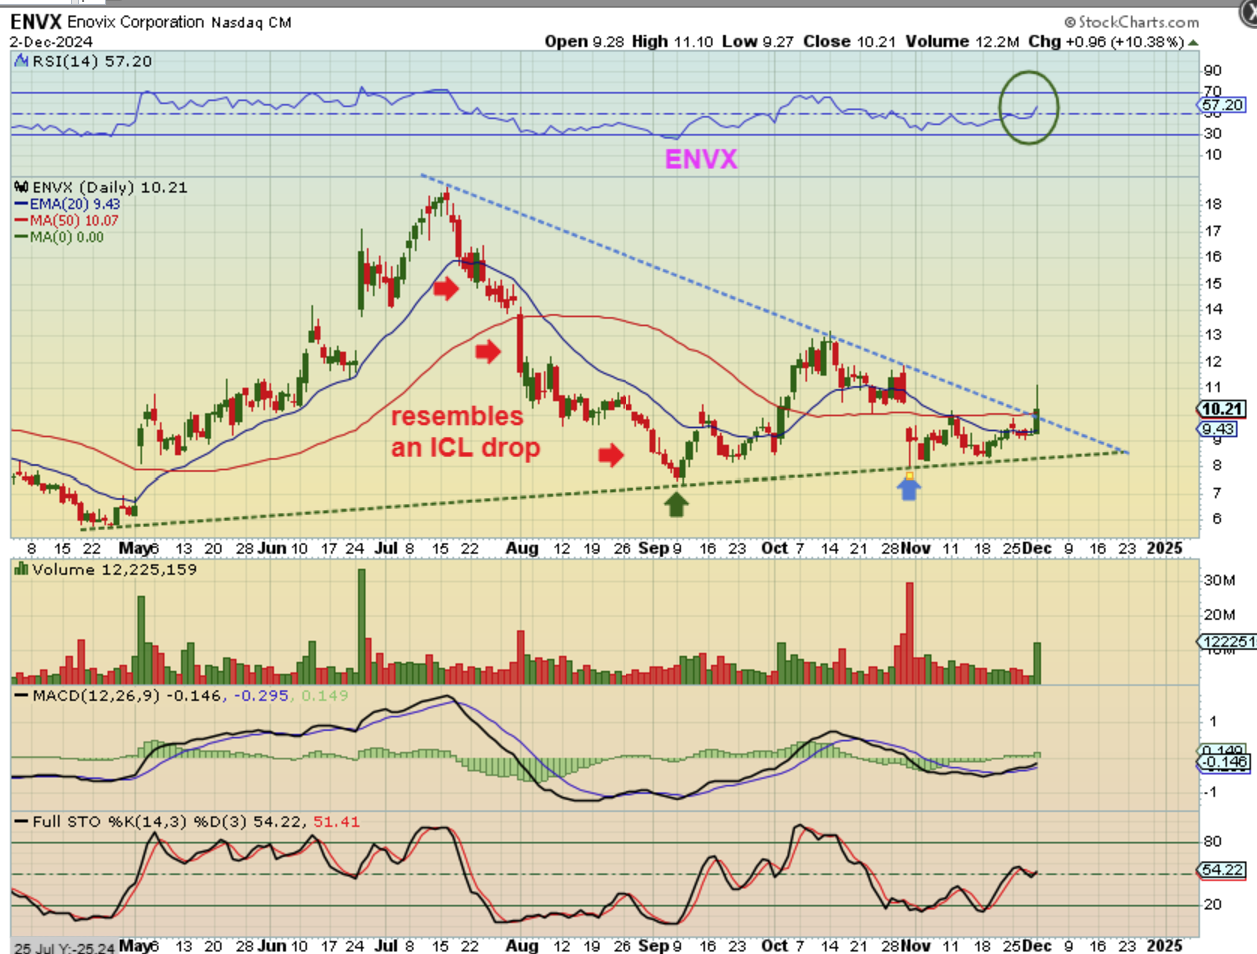Click the 18 level on the price axis

point(1213,205)
